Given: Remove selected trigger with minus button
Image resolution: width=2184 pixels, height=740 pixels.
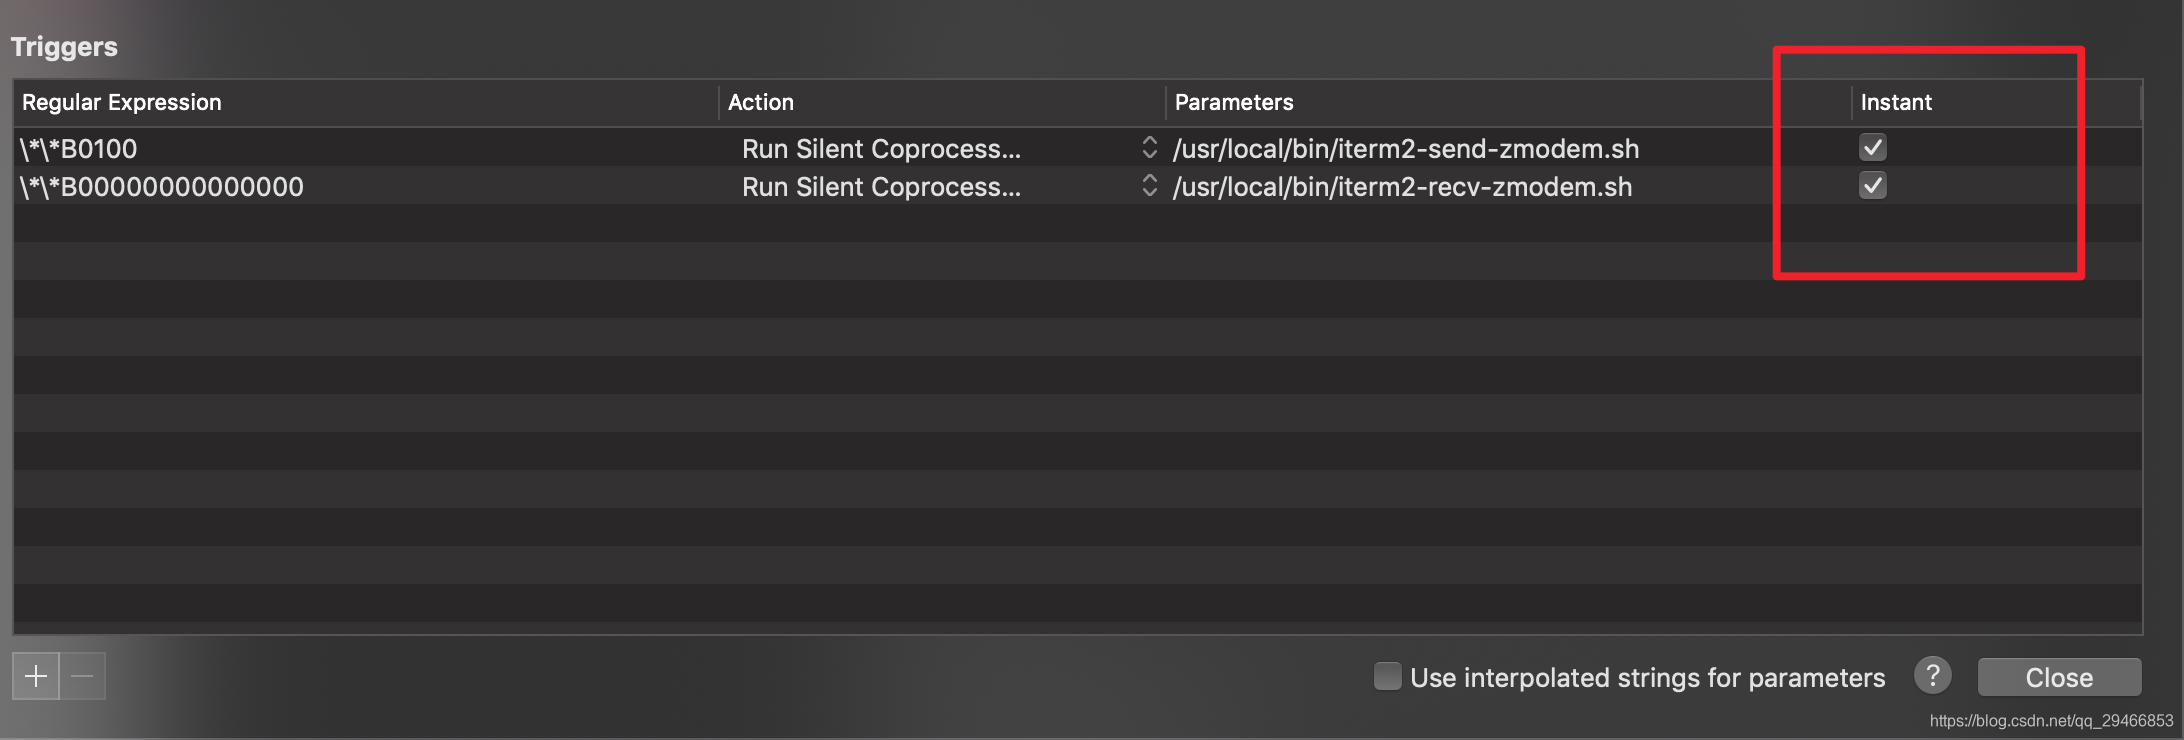Looking at the screenshot, I should (83, 676).
